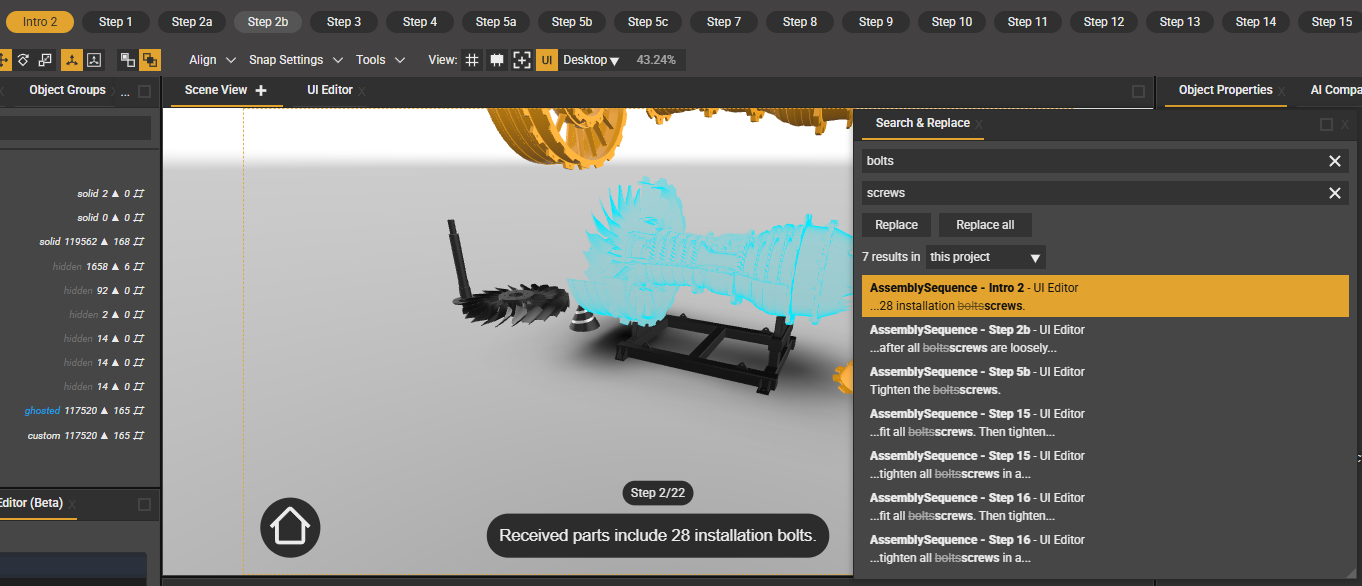
Task: Clear the 'screws' replace field
Action: click(x=1334, y=193)
